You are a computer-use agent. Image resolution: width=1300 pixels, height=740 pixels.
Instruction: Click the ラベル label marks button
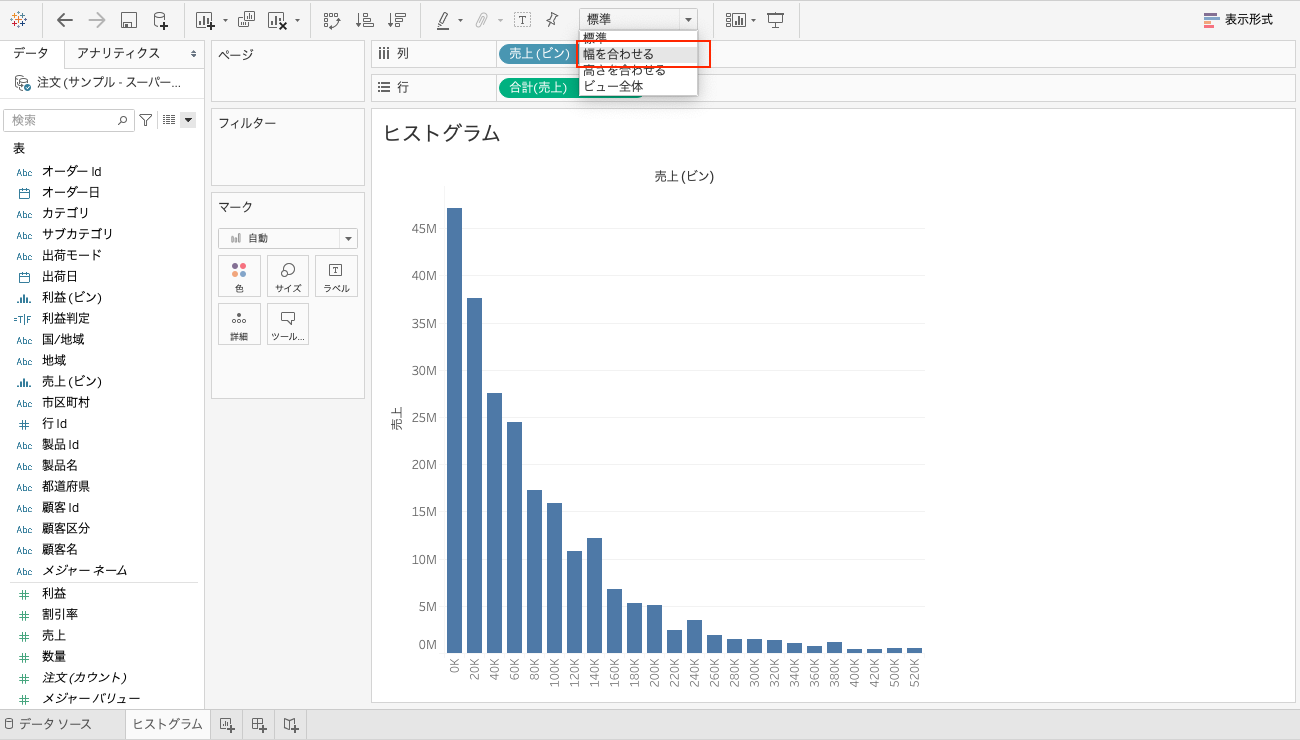(x=336, y=276)
